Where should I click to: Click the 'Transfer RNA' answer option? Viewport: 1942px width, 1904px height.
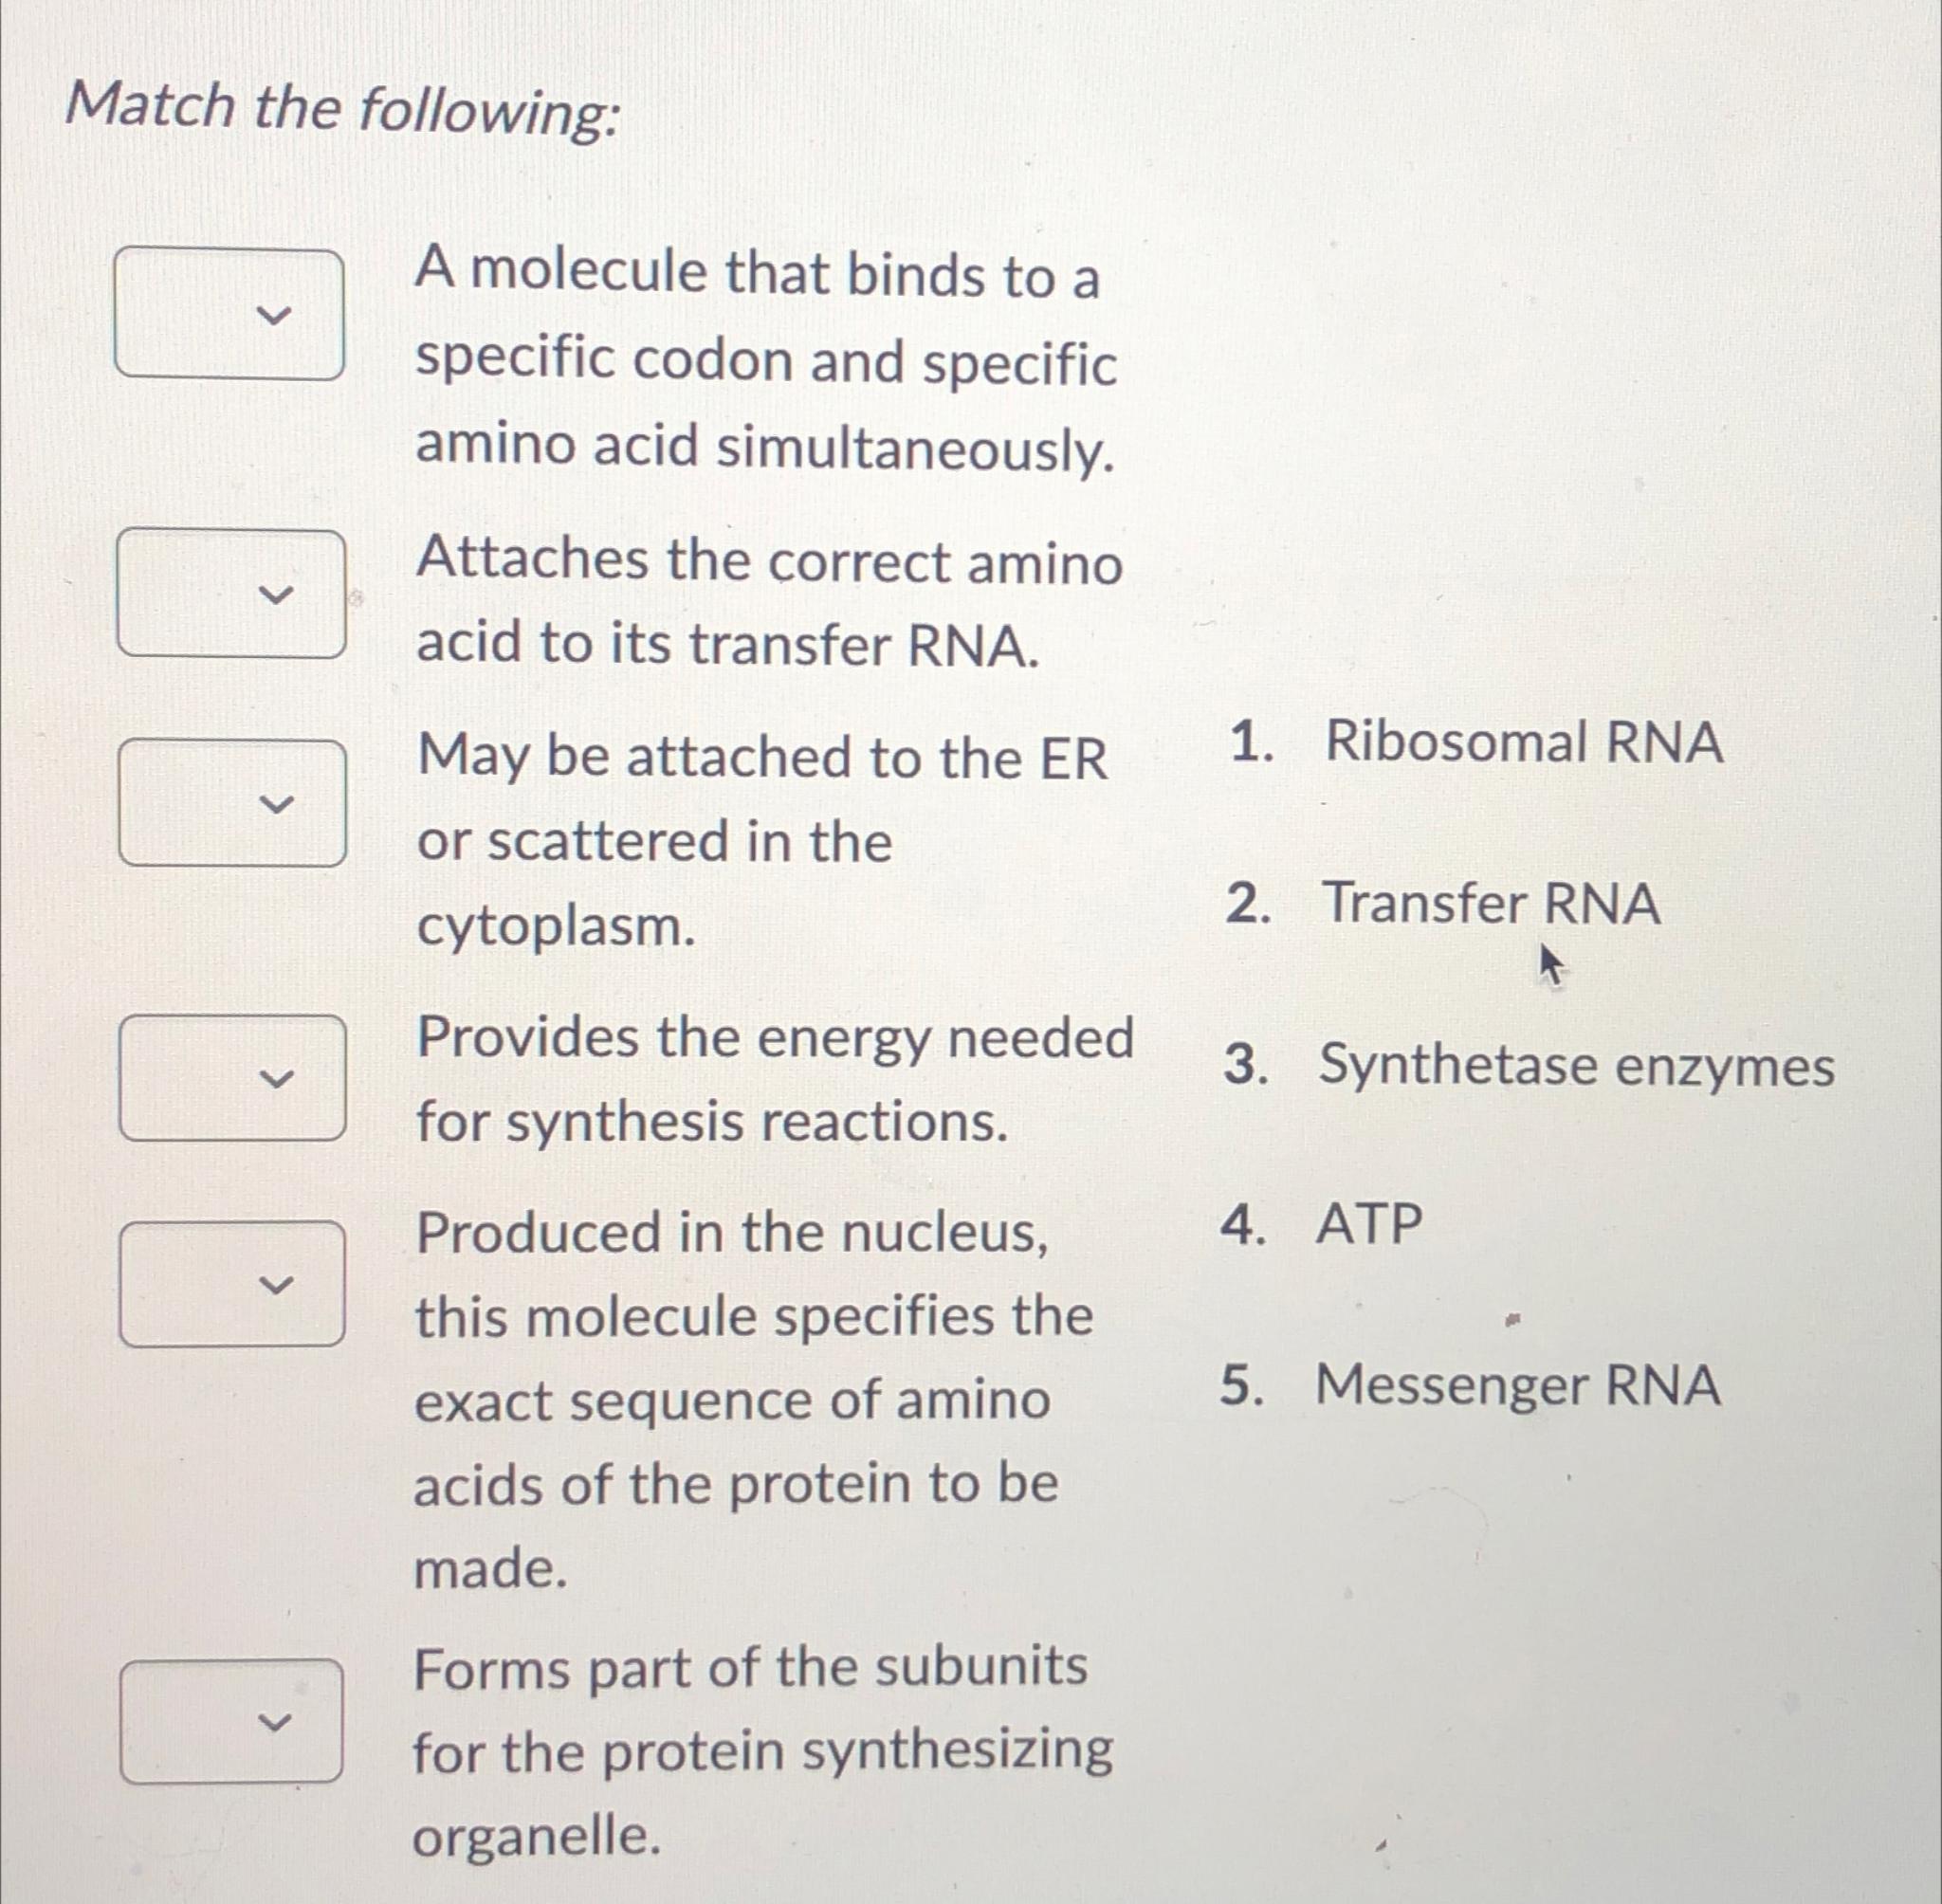tap(1490, 903)
